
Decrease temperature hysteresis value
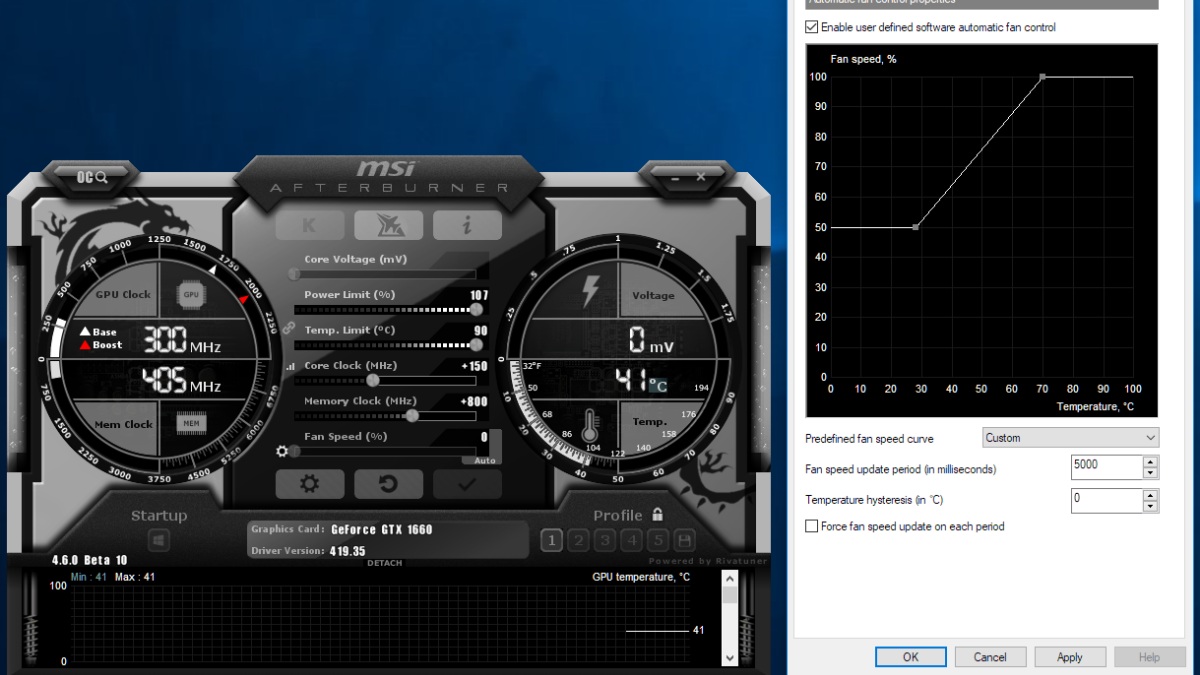click(1150, 505)
